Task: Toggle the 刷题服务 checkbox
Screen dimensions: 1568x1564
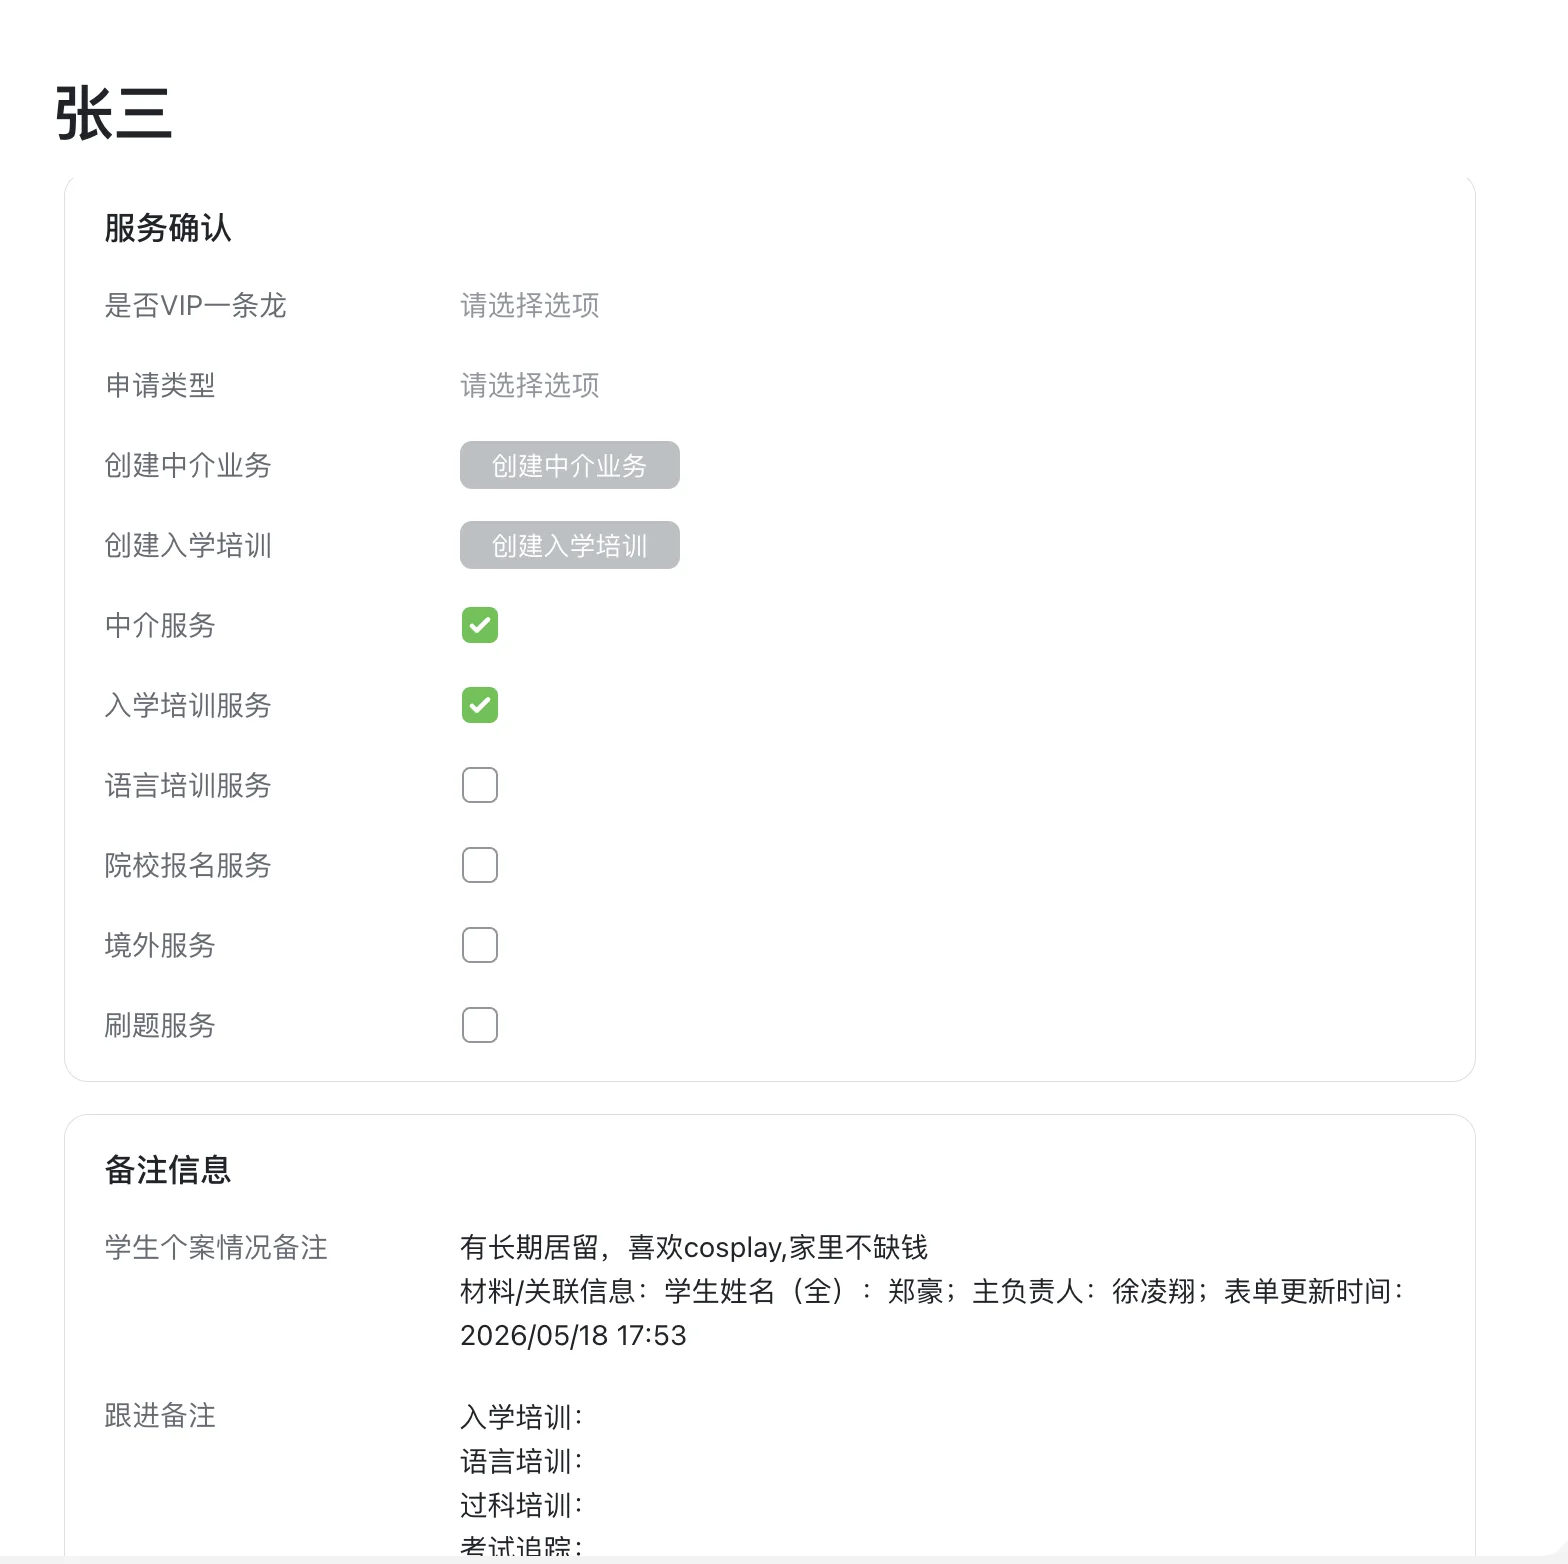Action: tap(480, 1025)
